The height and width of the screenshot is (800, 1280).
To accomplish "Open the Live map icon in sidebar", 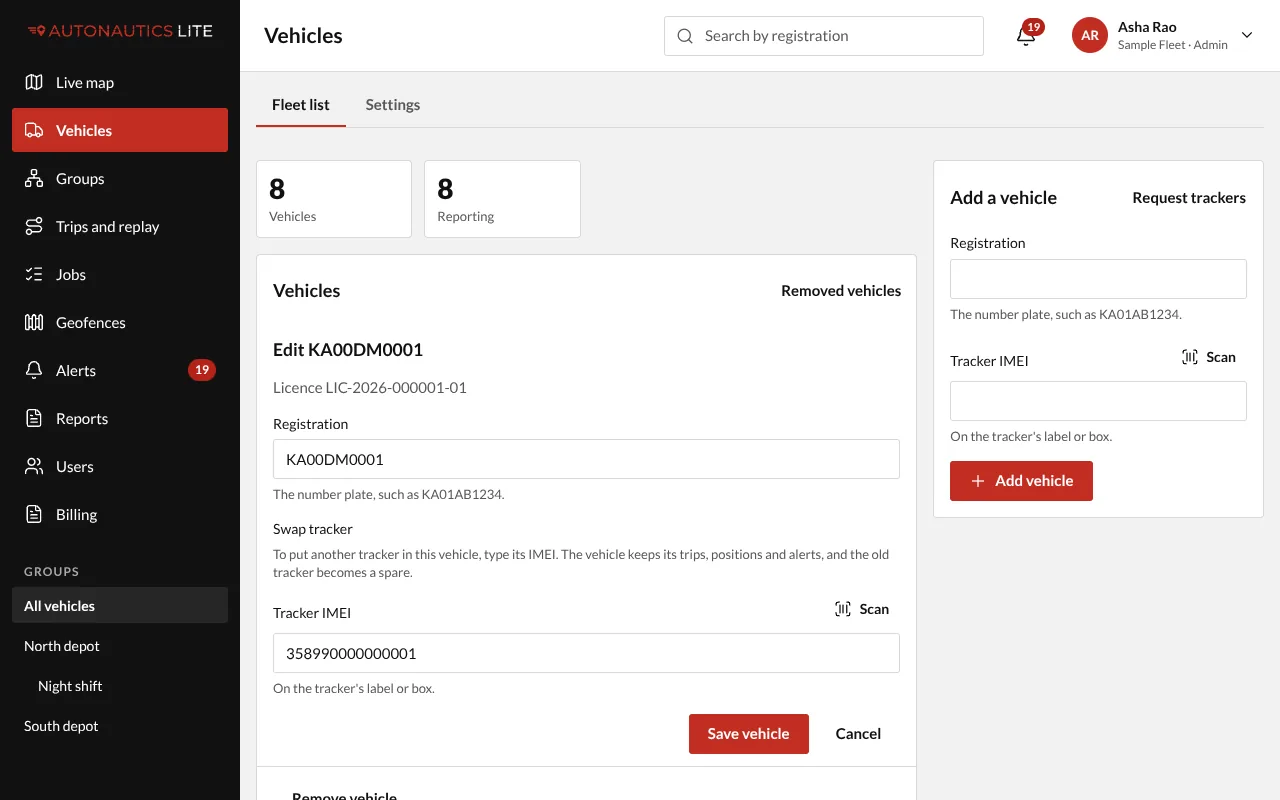I will click(34, 82).
